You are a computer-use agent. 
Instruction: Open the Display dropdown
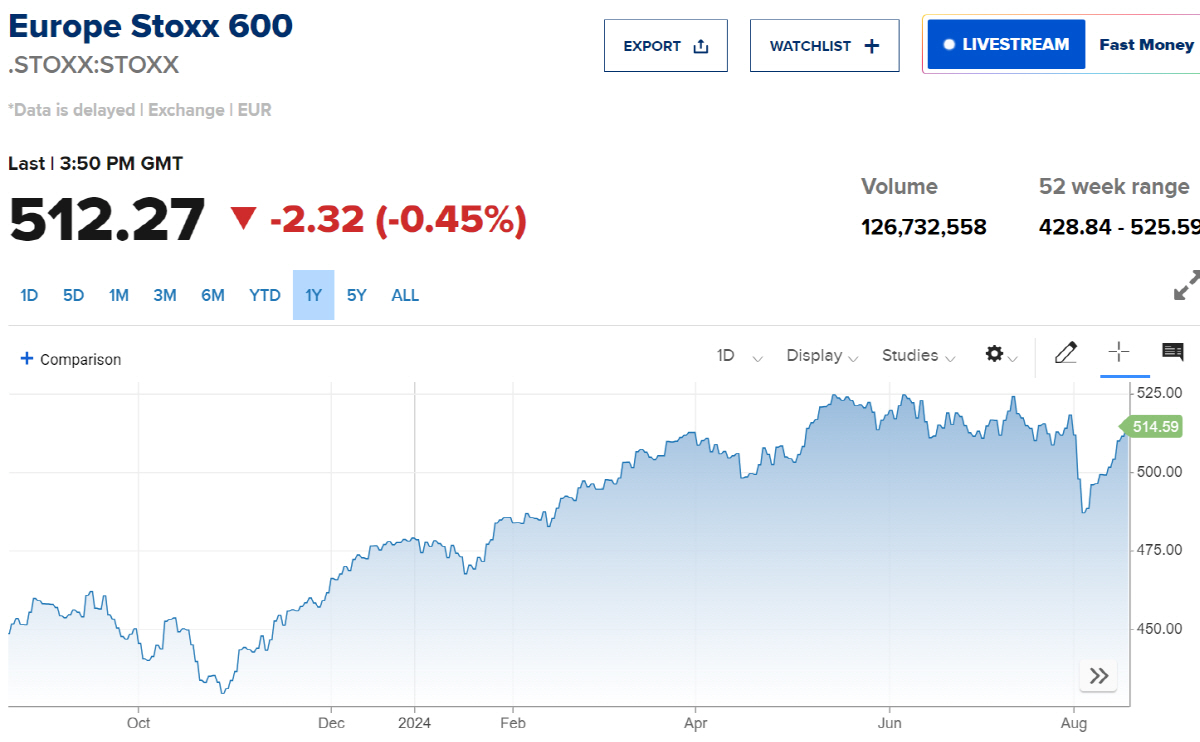[822, 356]
